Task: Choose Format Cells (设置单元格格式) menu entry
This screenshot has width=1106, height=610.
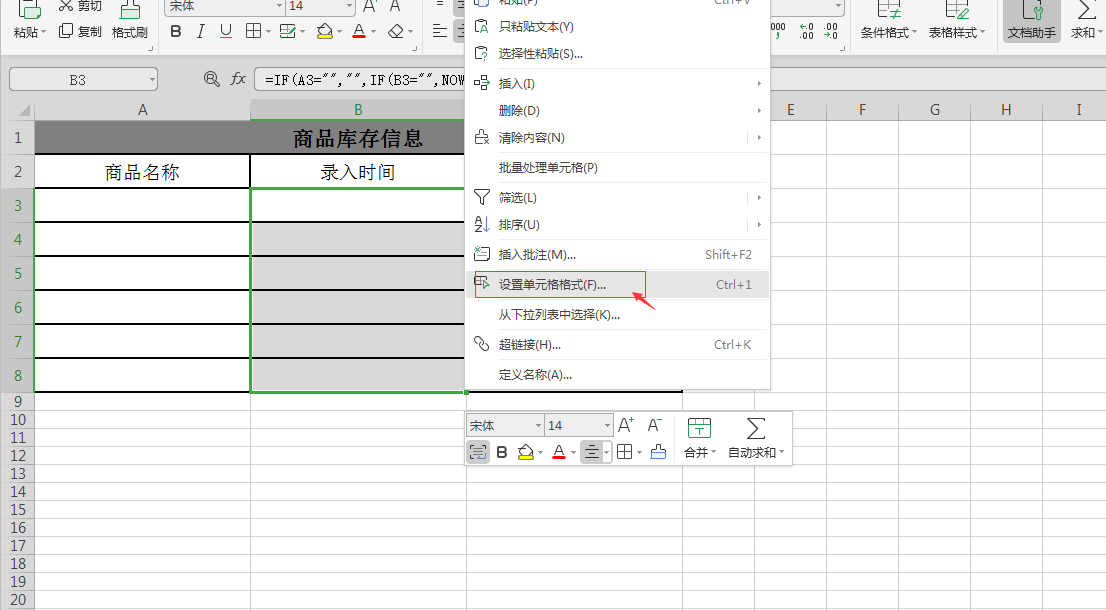Action: (617, 285)
